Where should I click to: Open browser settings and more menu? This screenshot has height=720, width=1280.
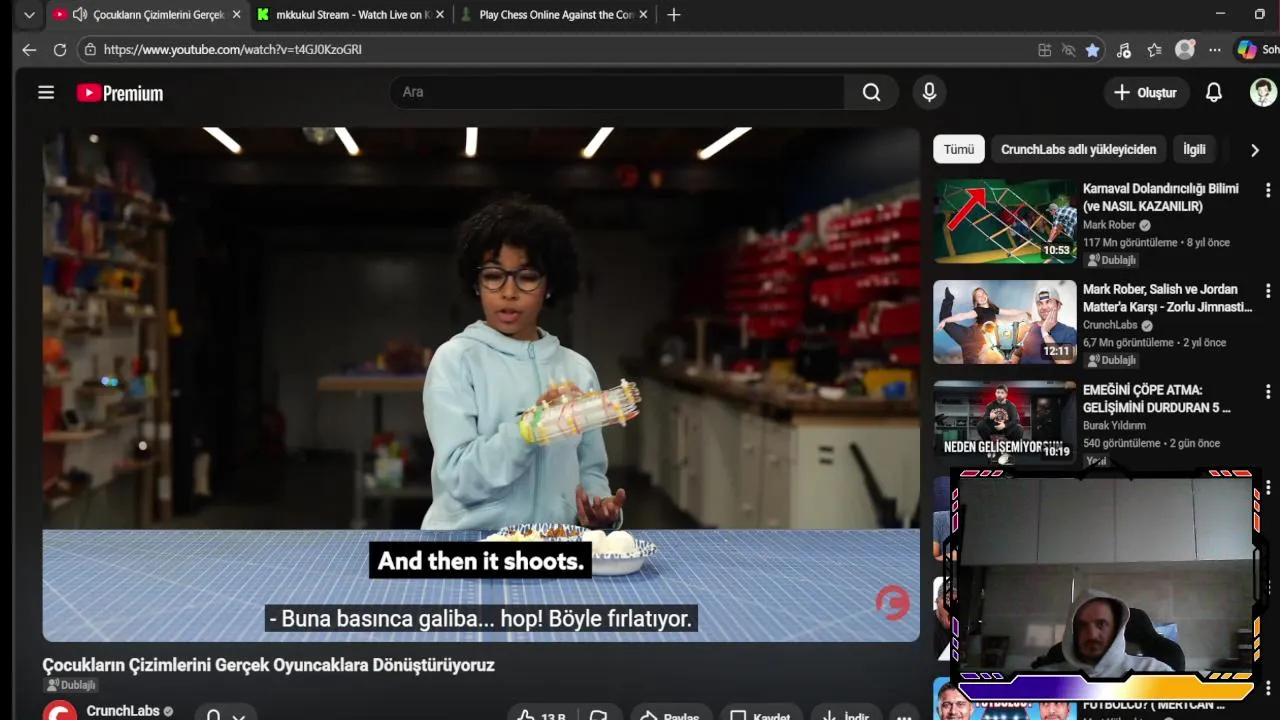pos(1215,50)
